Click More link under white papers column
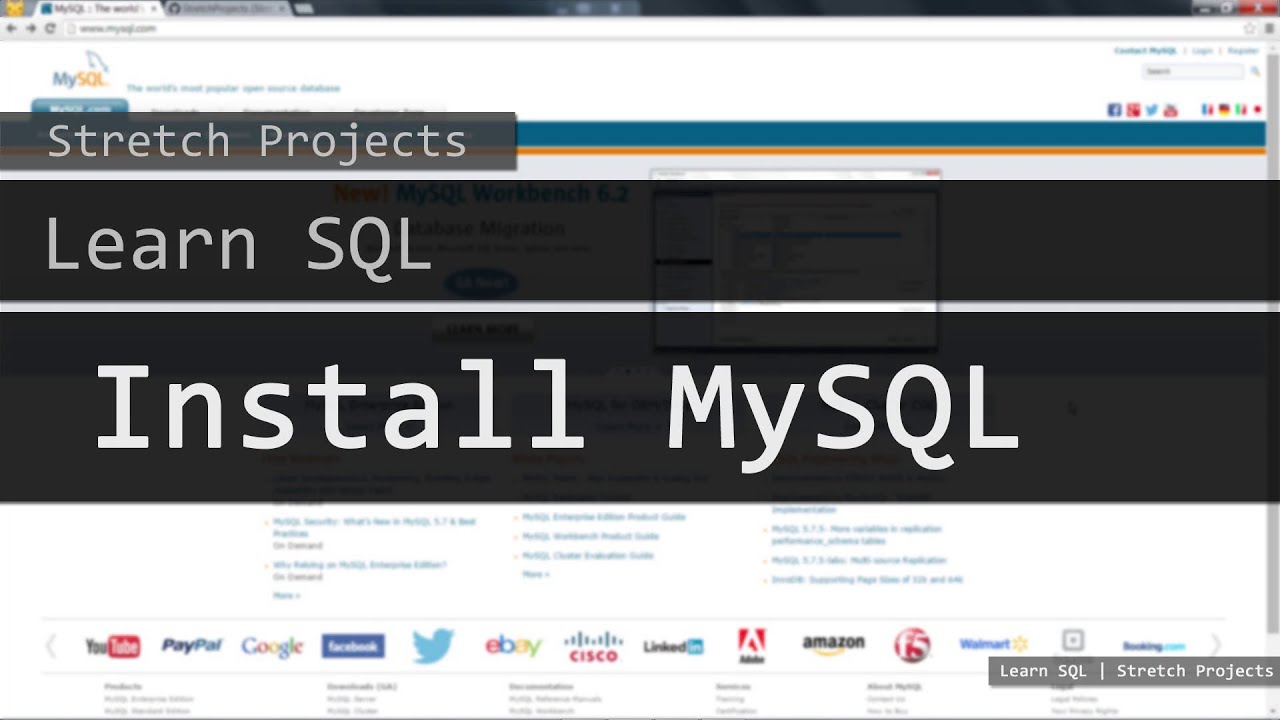 pyautogui.click(x=535, y=574)
